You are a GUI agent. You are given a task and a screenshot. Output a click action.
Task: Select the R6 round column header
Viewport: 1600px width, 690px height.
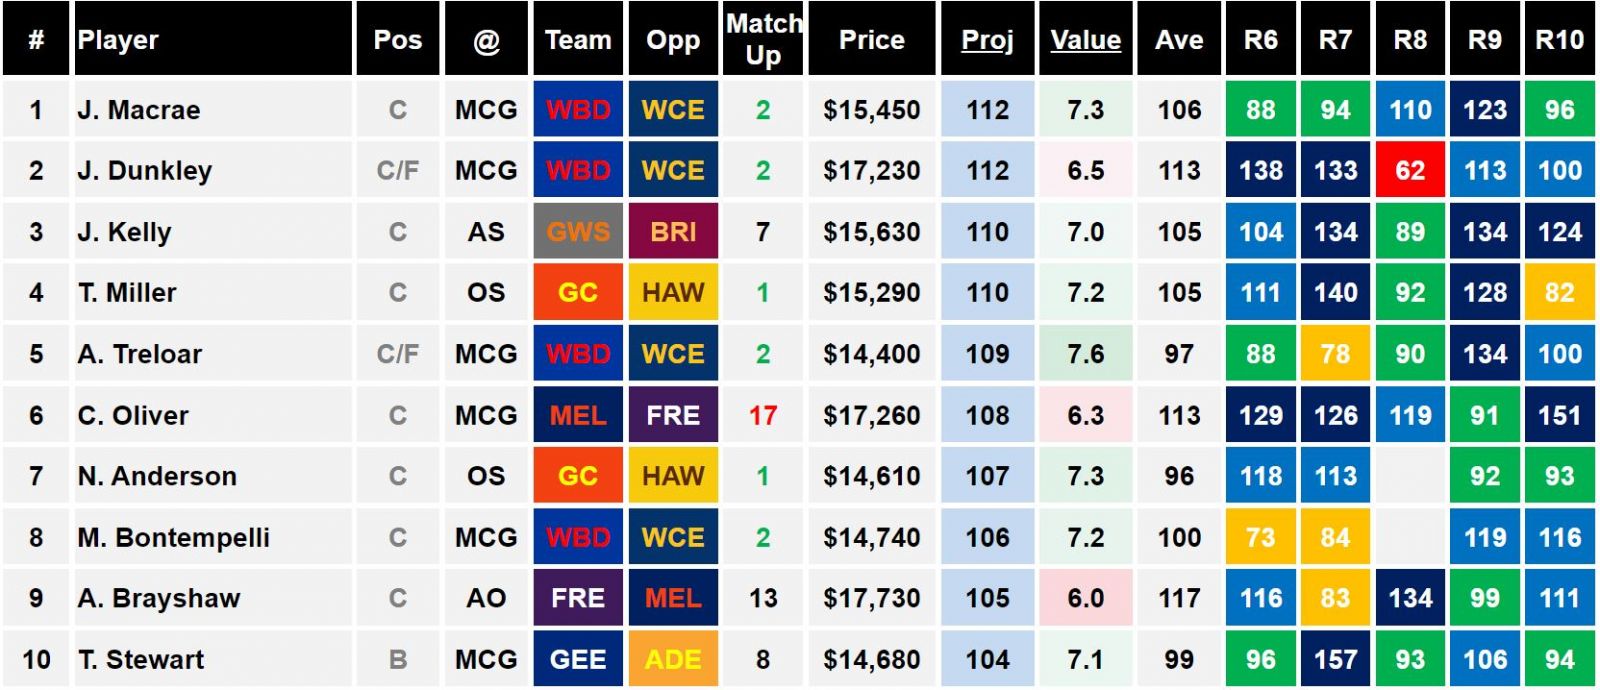point(1260,40)
